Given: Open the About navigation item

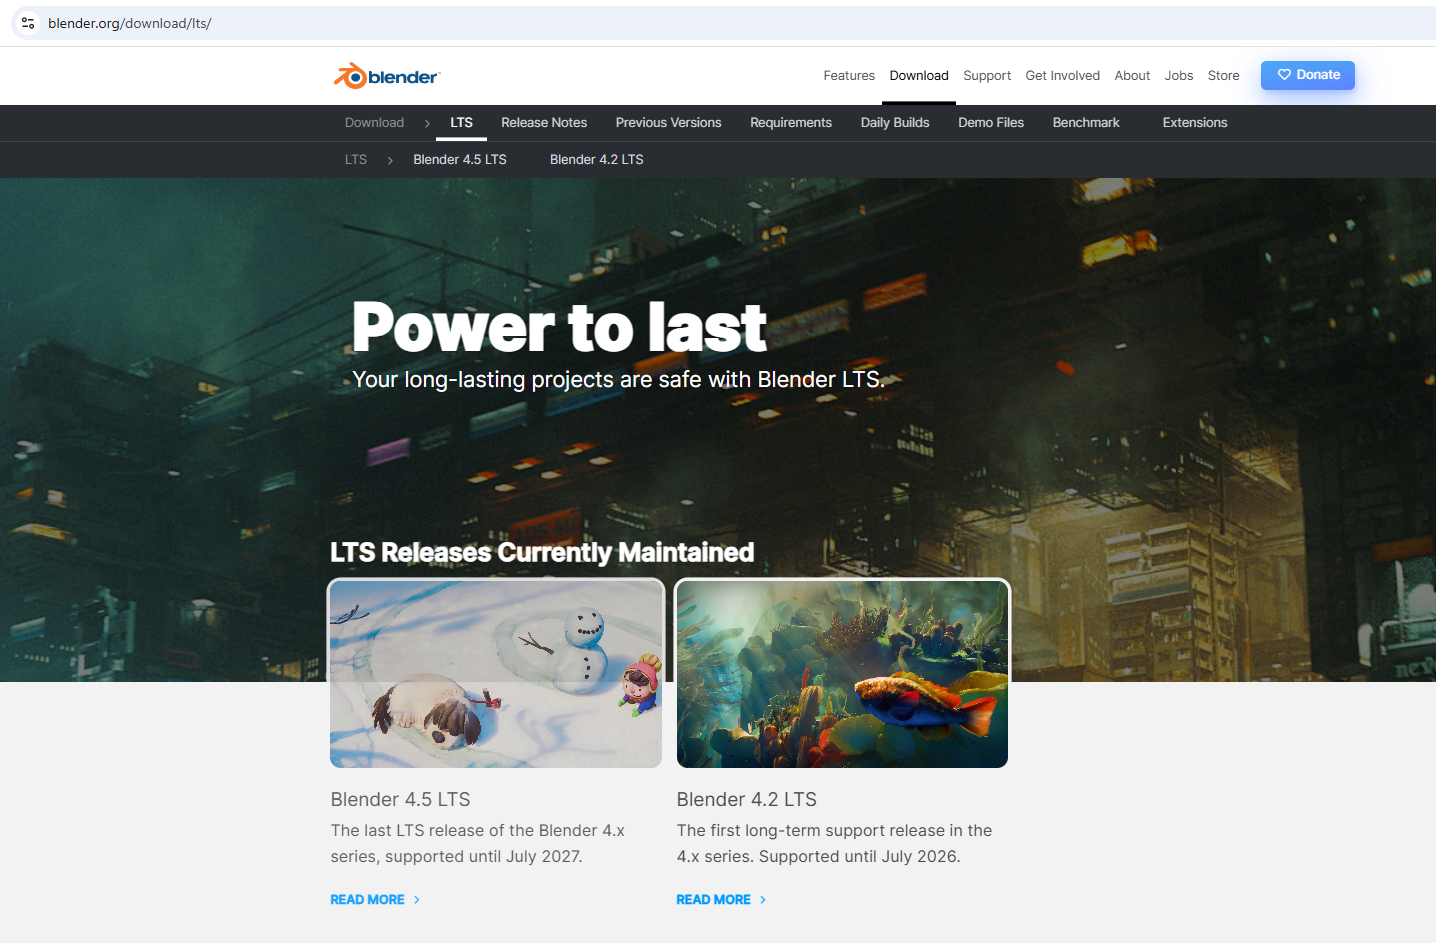Looking at the screenshot, I should point(1132,76).
